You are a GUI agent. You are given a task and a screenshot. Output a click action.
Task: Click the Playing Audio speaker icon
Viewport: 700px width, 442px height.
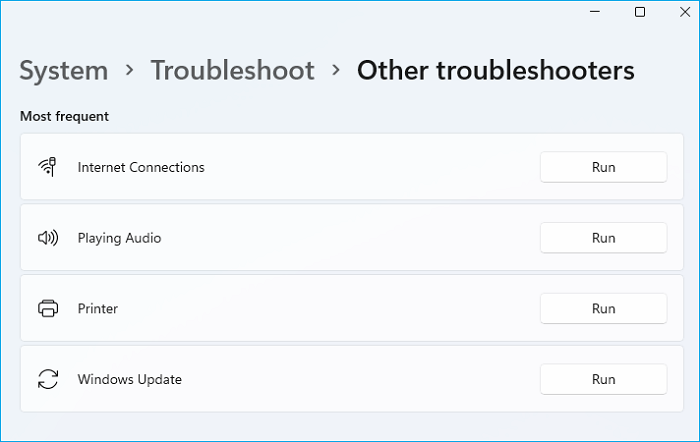(47, 238)
